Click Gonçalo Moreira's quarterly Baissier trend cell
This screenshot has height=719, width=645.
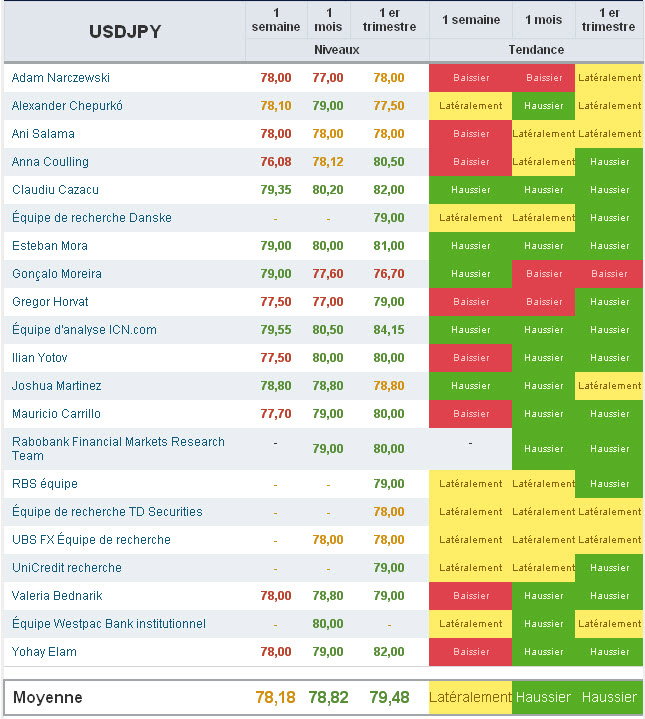click(x=609, y=273)
